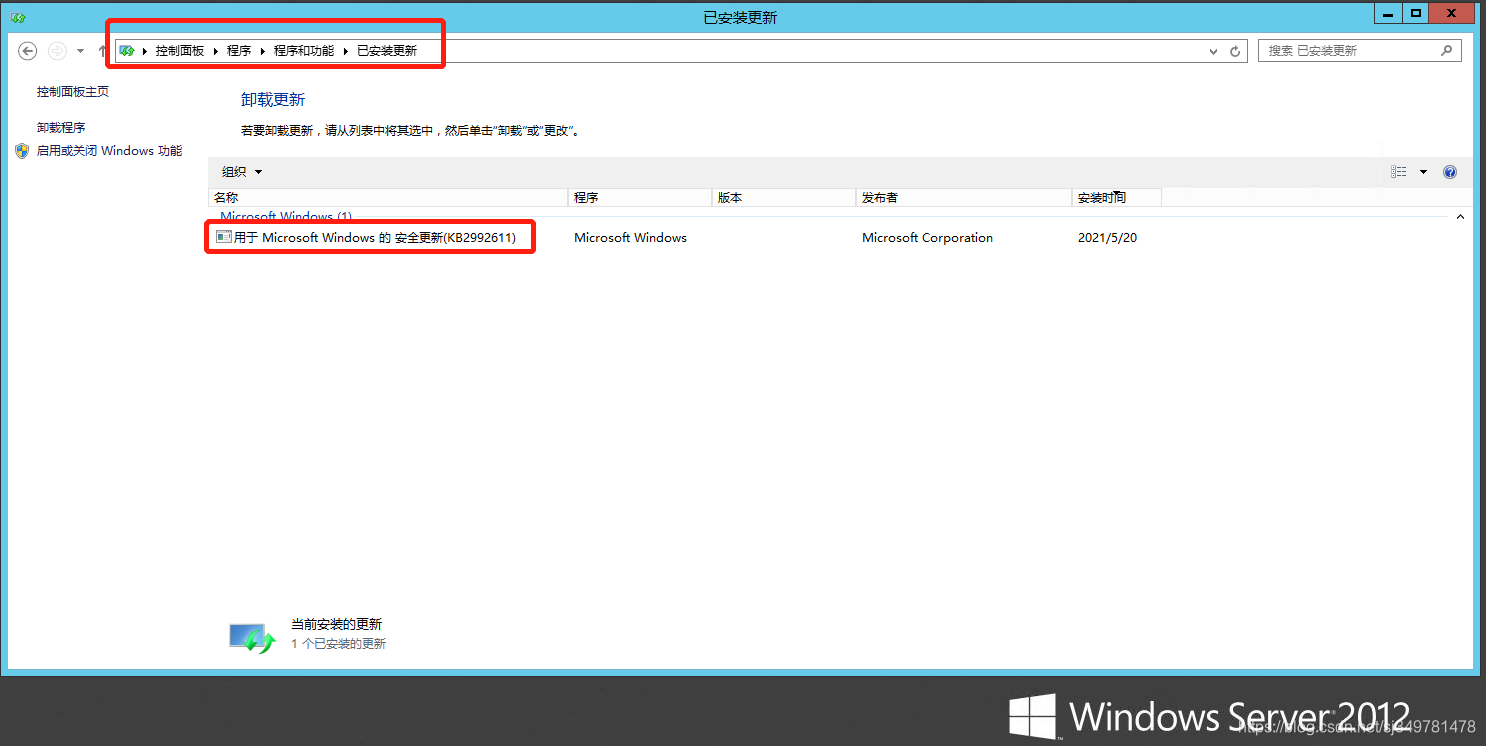This screenshot has width=1486, height=746.
Task: Sort by the 名称 column header
Action: click(388, 198)
